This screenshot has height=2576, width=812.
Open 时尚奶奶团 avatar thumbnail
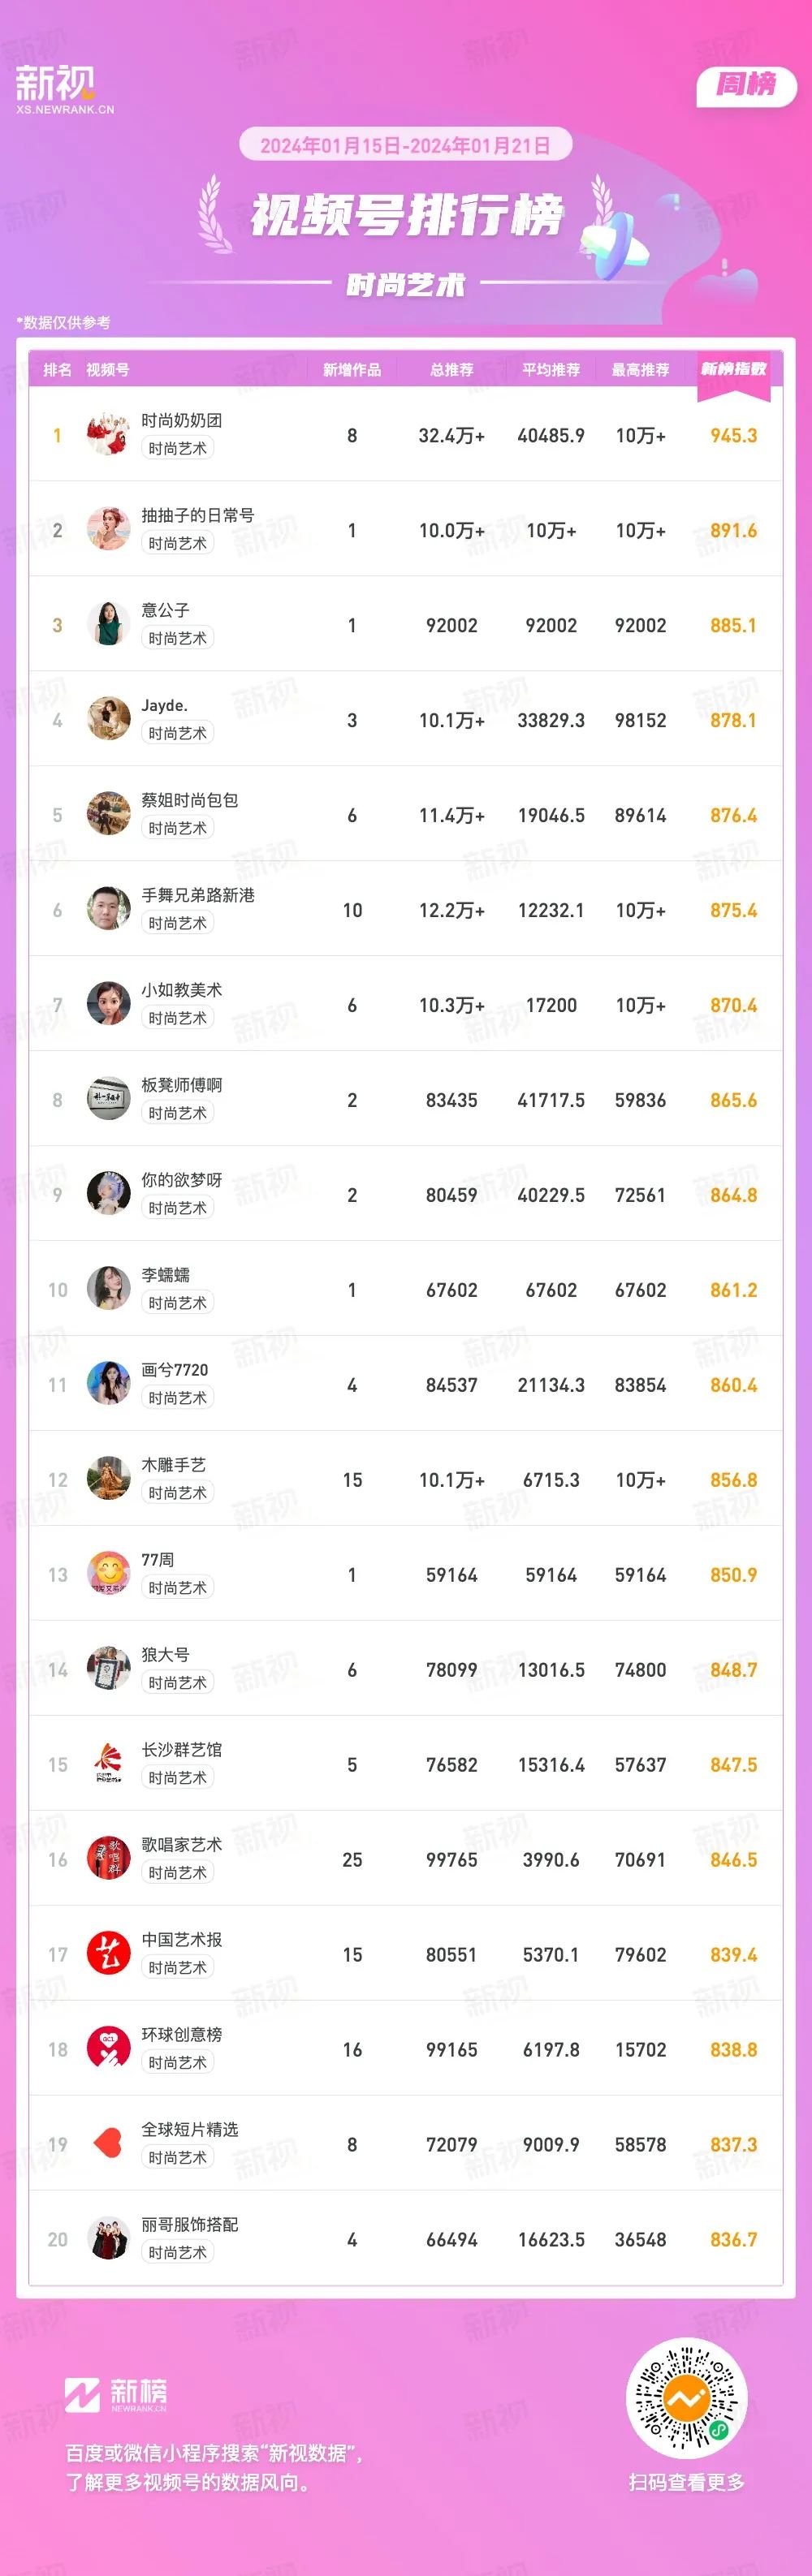[x=108, y=435]
